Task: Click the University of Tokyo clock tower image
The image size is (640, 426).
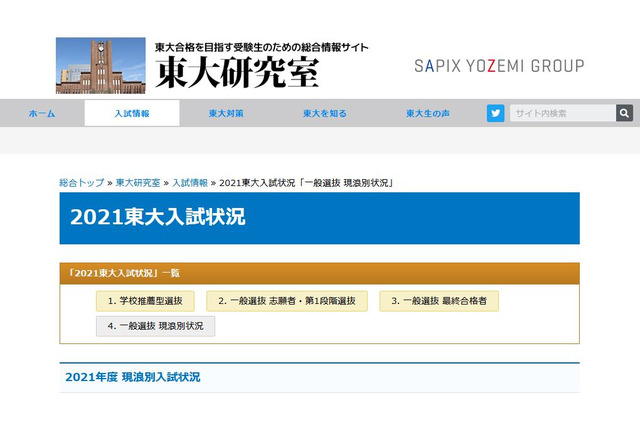Action: (x=100, y=66)
